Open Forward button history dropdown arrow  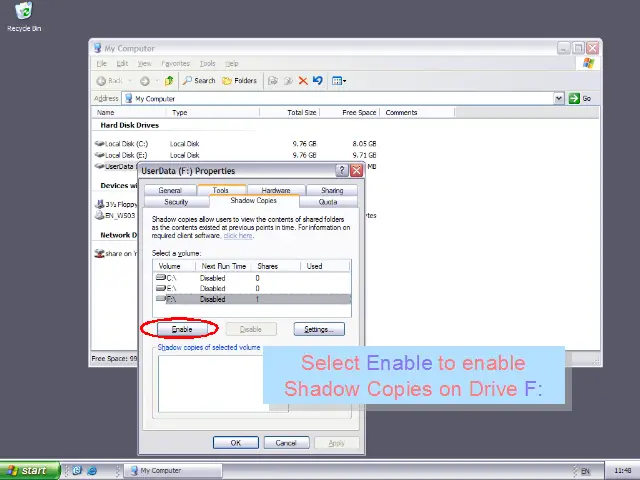coord(157,81)
